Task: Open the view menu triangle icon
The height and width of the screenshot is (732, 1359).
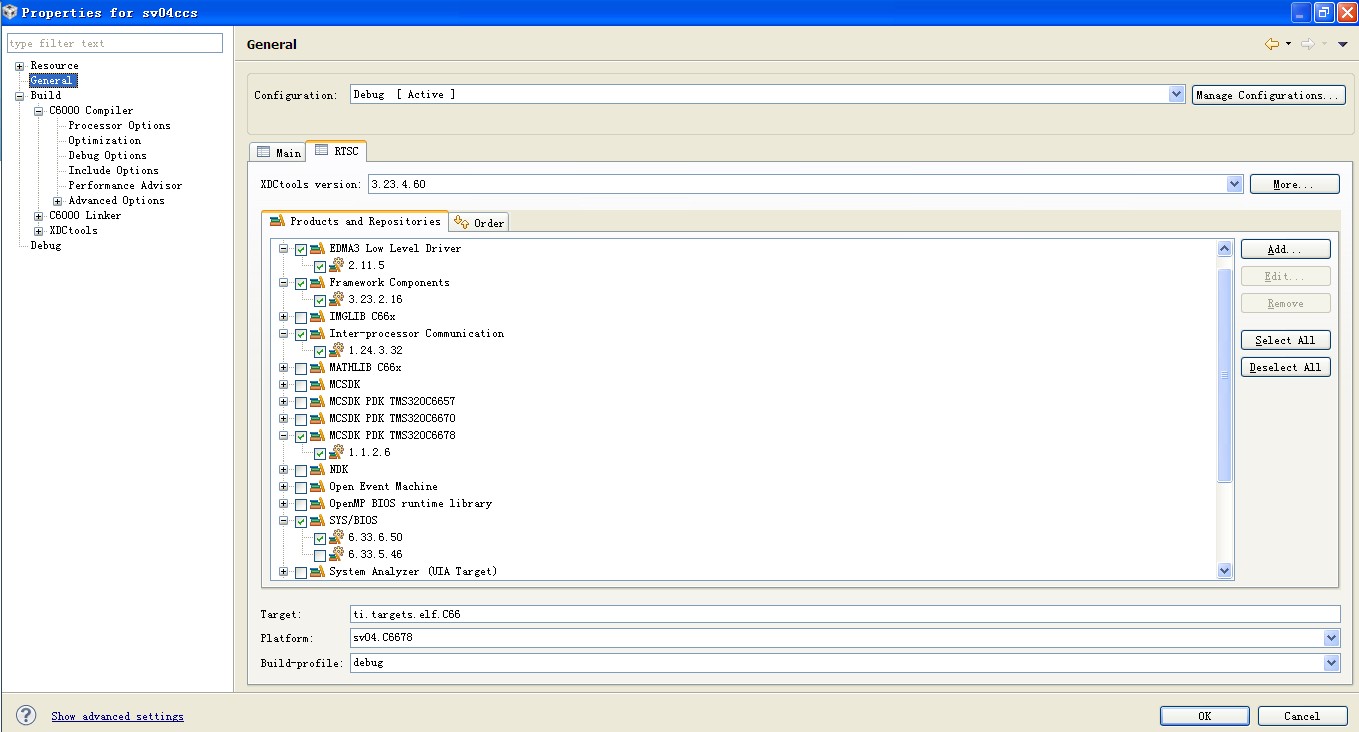Action: 1343,44
